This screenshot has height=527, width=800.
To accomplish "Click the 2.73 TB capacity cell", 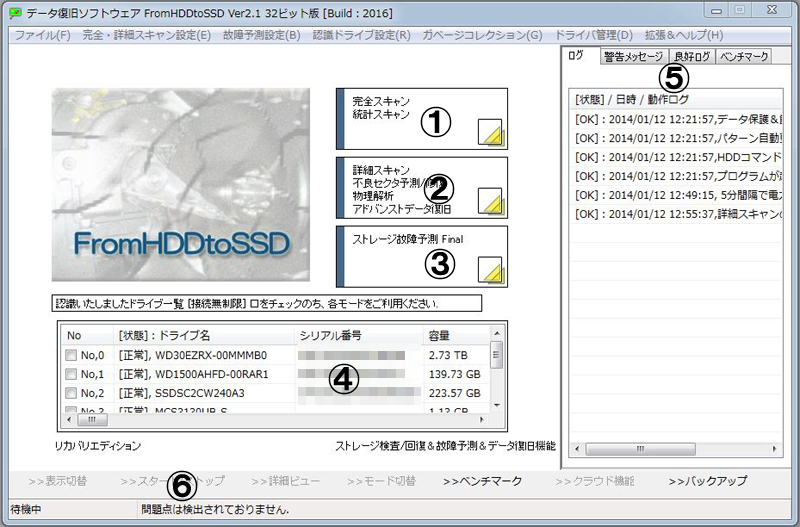I will [448, 355].
